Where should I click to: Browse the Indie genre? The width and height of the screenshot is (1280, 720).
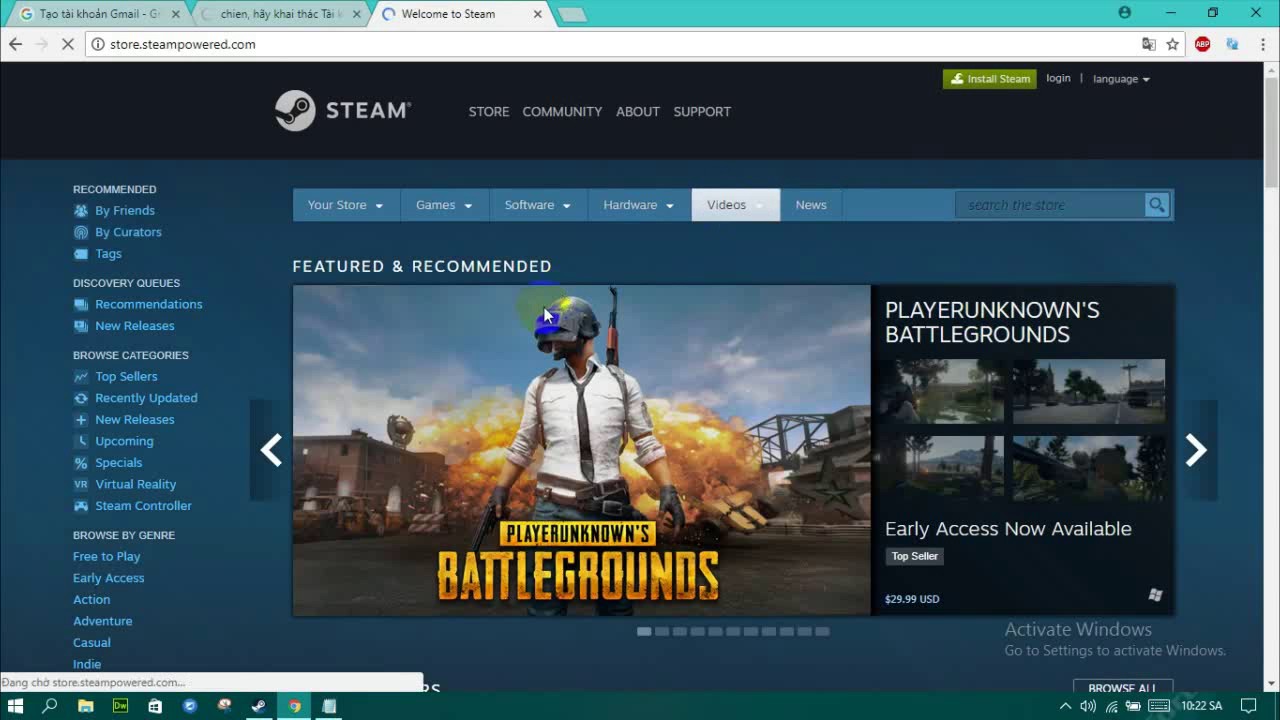(x=87, y=664)
